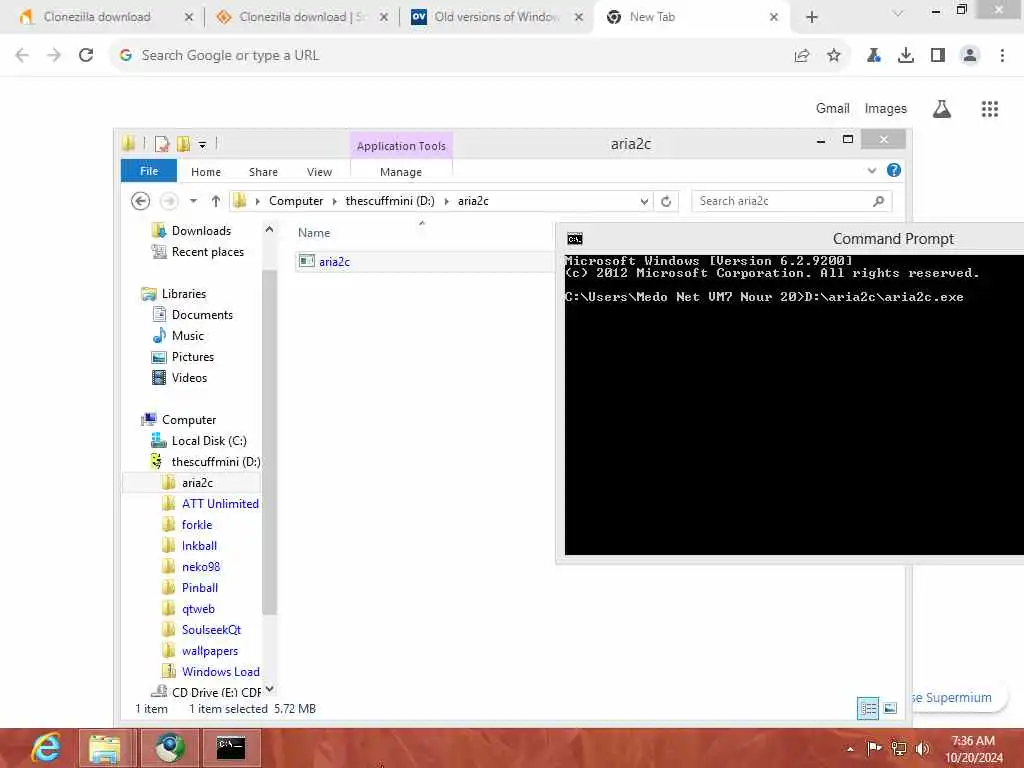1024x768 pixels.
Task: Open Chrome Labs flask icon in toolbar
Action: (x=874, y=56)
